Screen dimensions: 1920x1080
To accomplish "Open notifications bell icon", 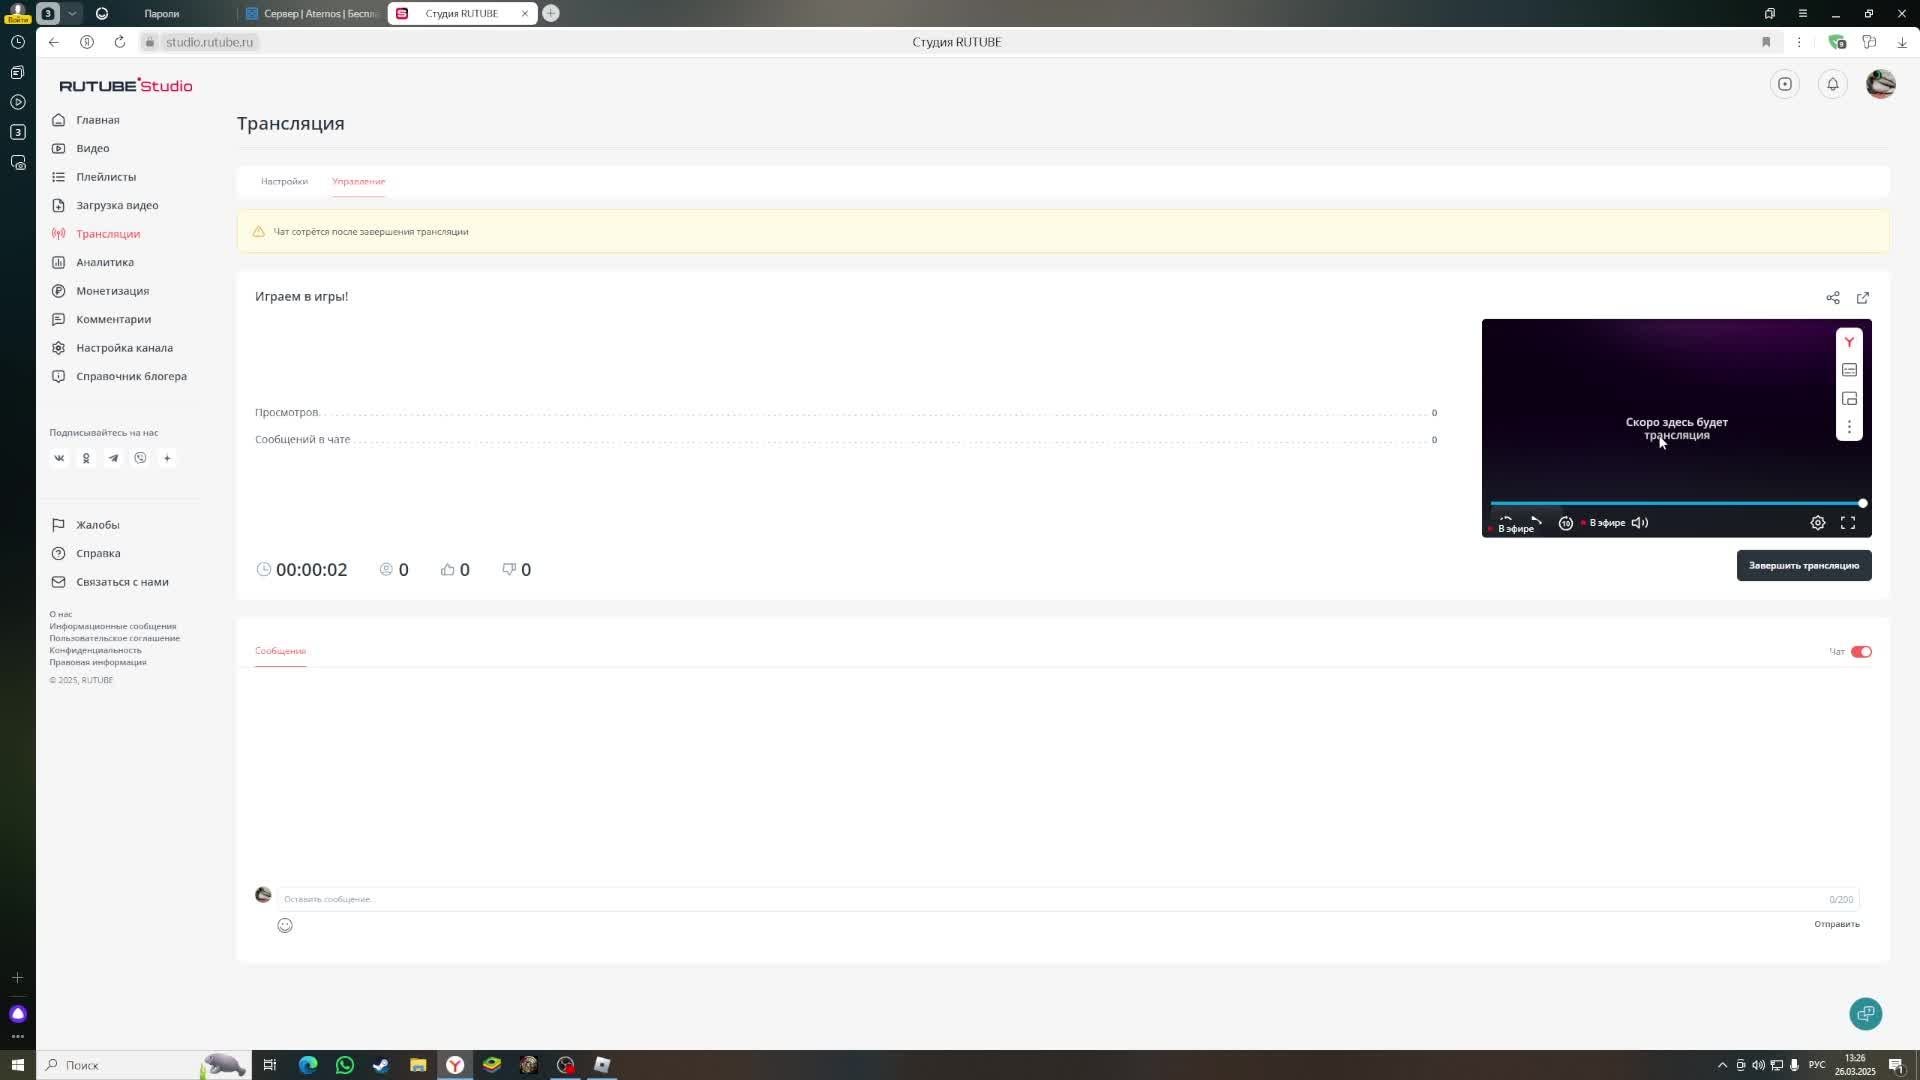I will 1832,85.
